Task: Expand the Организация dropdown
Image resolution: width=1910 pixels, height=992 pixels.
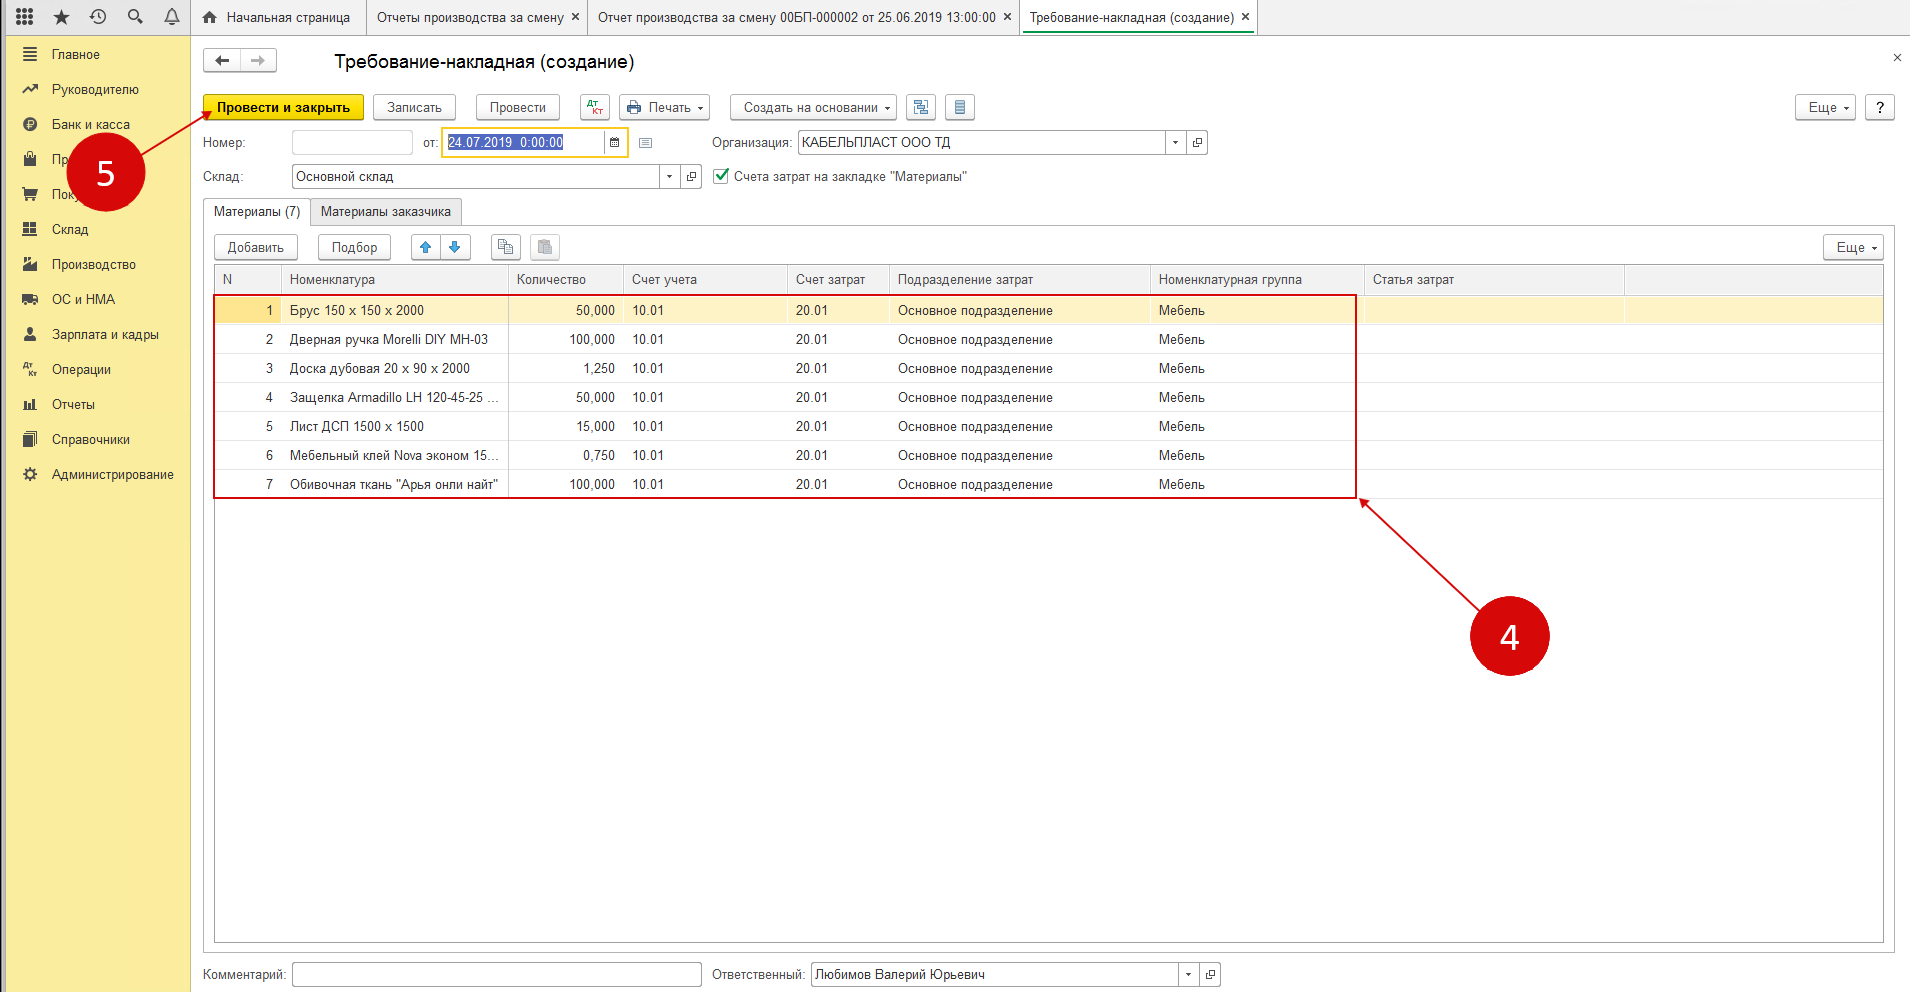Action: [x=1176, y=142]
